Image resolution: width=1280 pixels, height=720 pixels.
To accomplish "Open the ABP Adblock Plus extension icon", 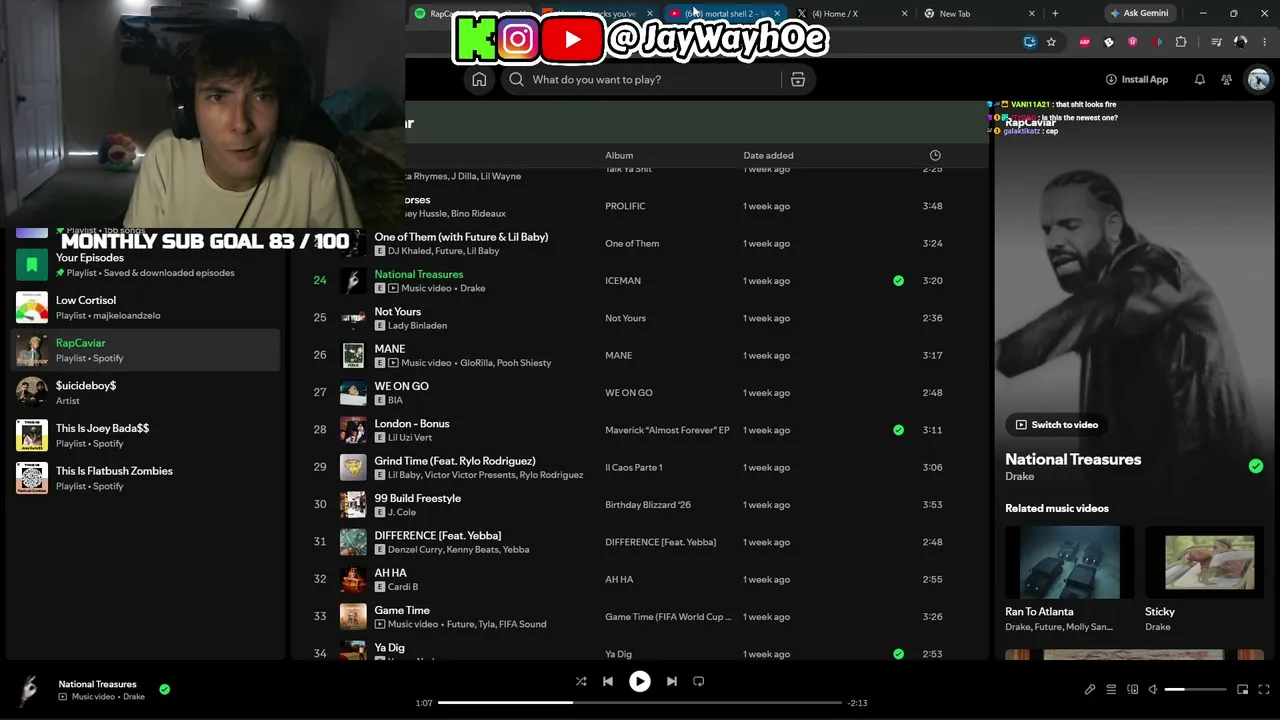I will point(1085,42).
